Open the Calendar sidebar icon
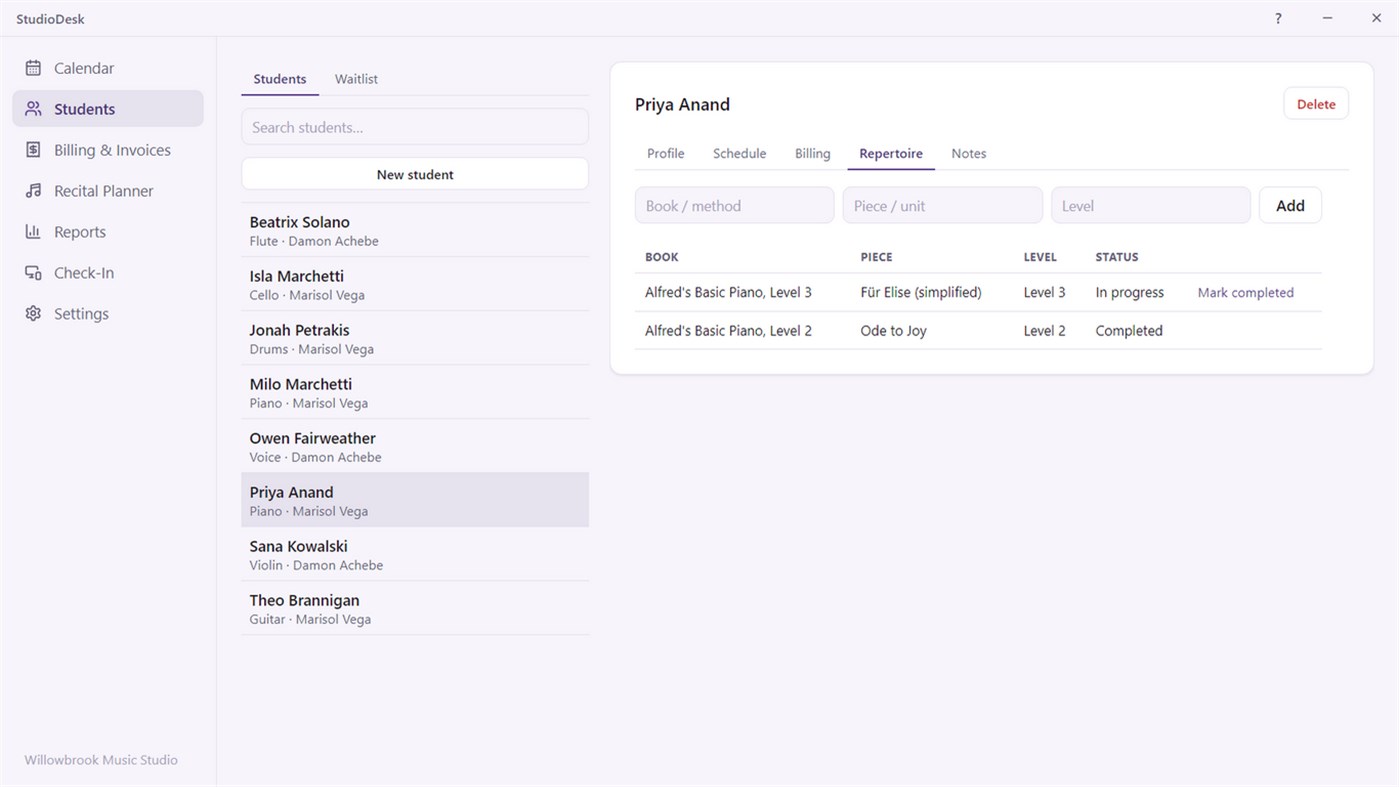1399x787 pixels. [33, 68]
